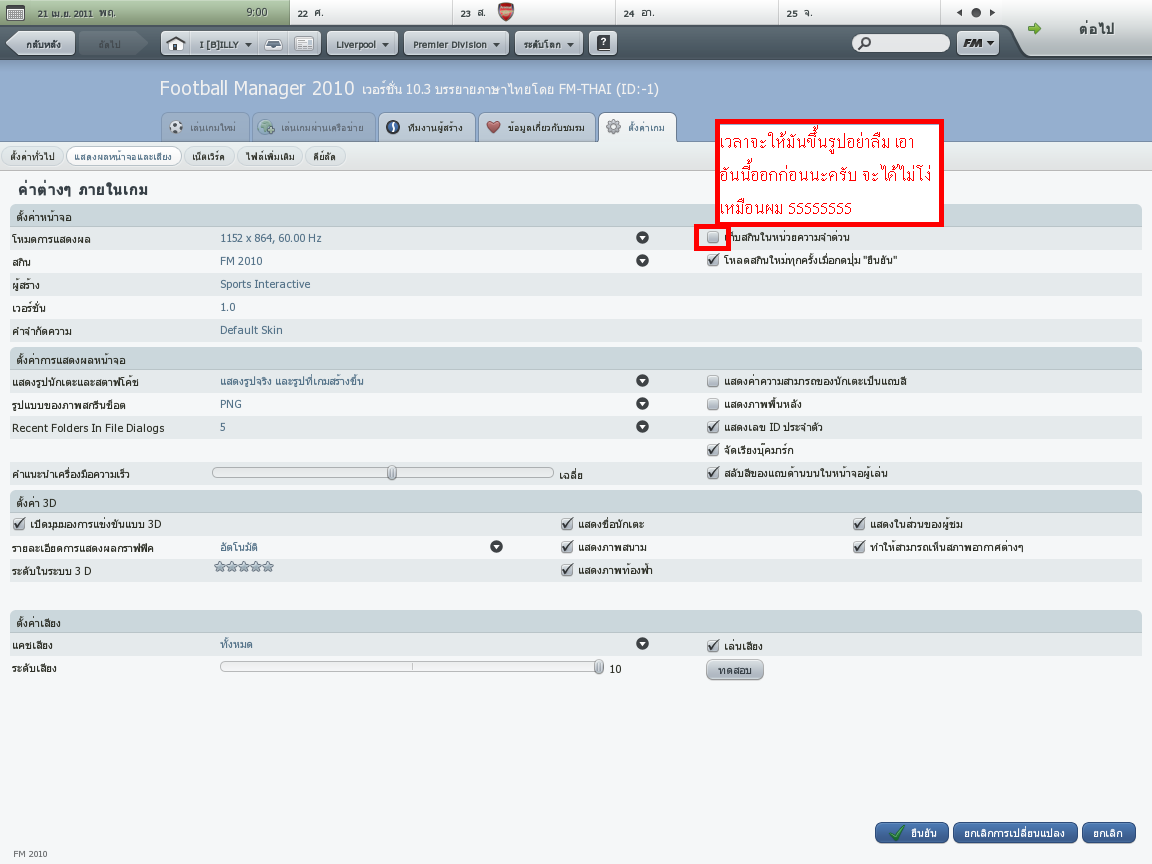Switch to network game tab
1152x864 pixels.
314,127
